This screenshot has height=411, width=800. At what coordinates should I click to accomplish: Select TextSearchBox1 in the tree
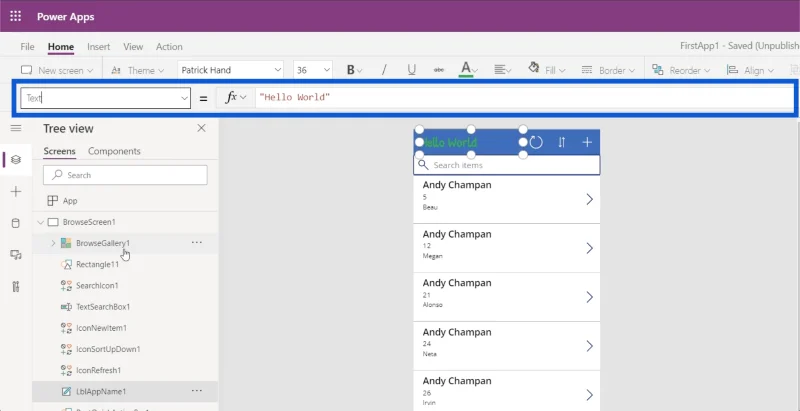tap(103, 307)
